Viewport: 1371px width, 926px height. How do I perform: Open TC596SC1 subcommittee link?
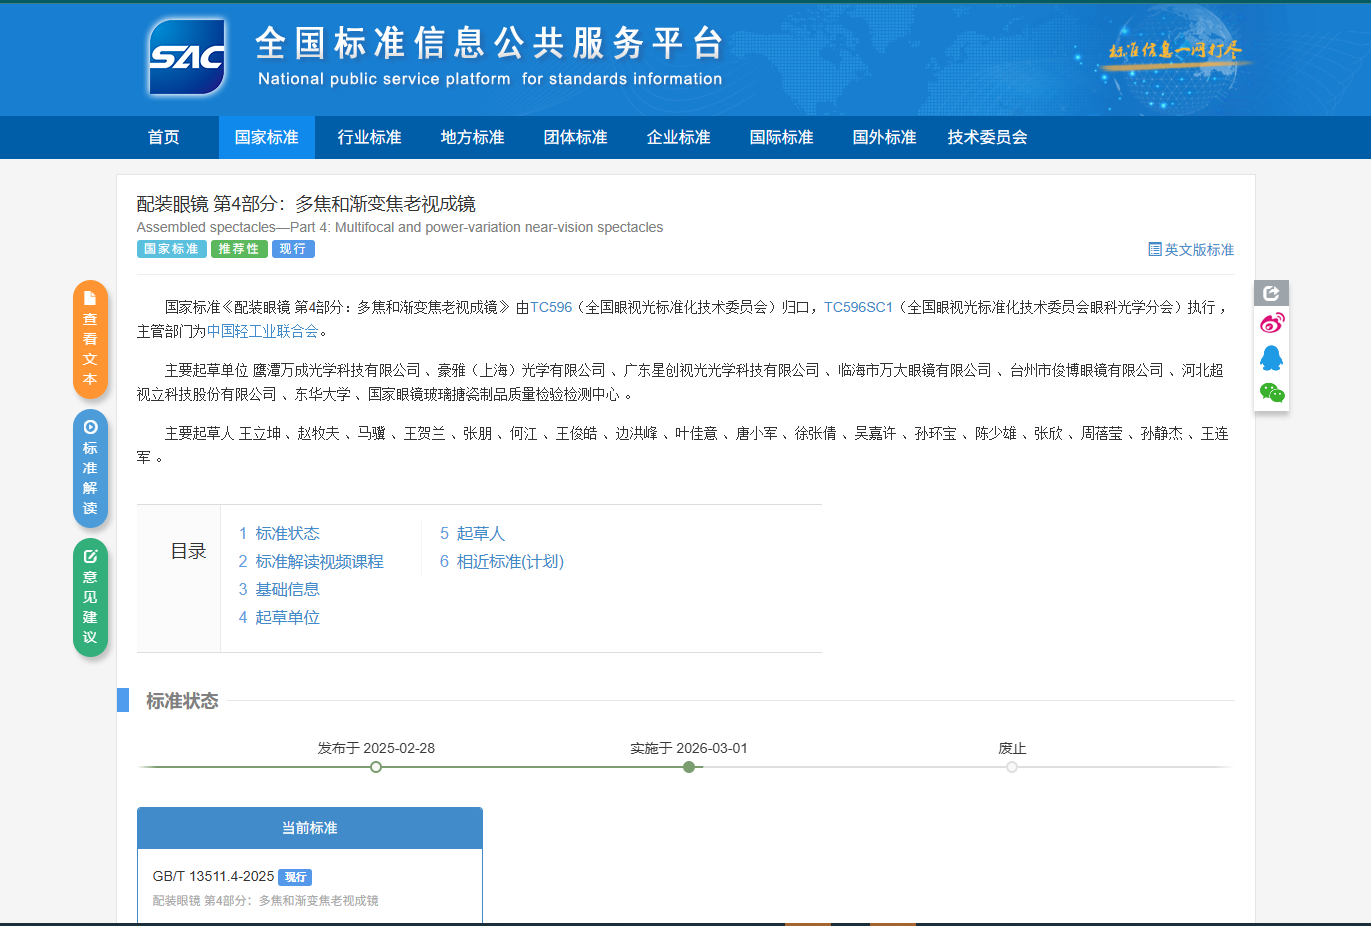858,307
